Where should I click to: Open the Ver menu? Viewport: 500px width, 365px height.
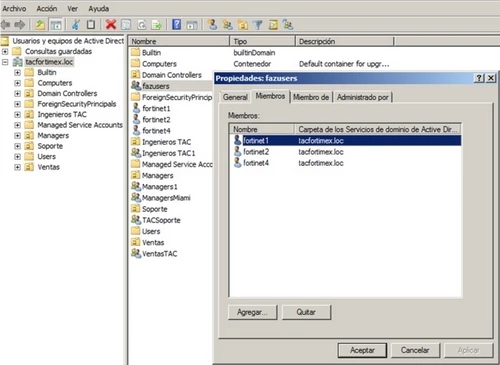point(72,9)
